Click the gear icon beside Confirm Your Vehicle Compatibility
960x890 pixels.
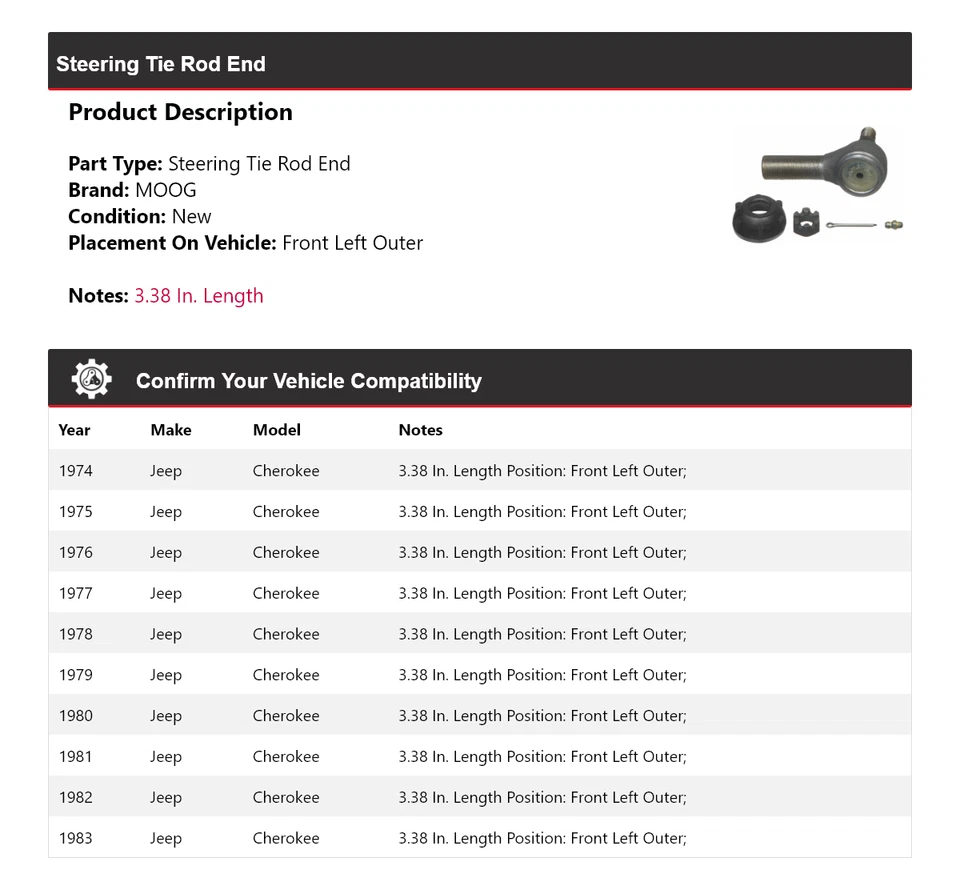pyautogui.click(x=91, y=380)
